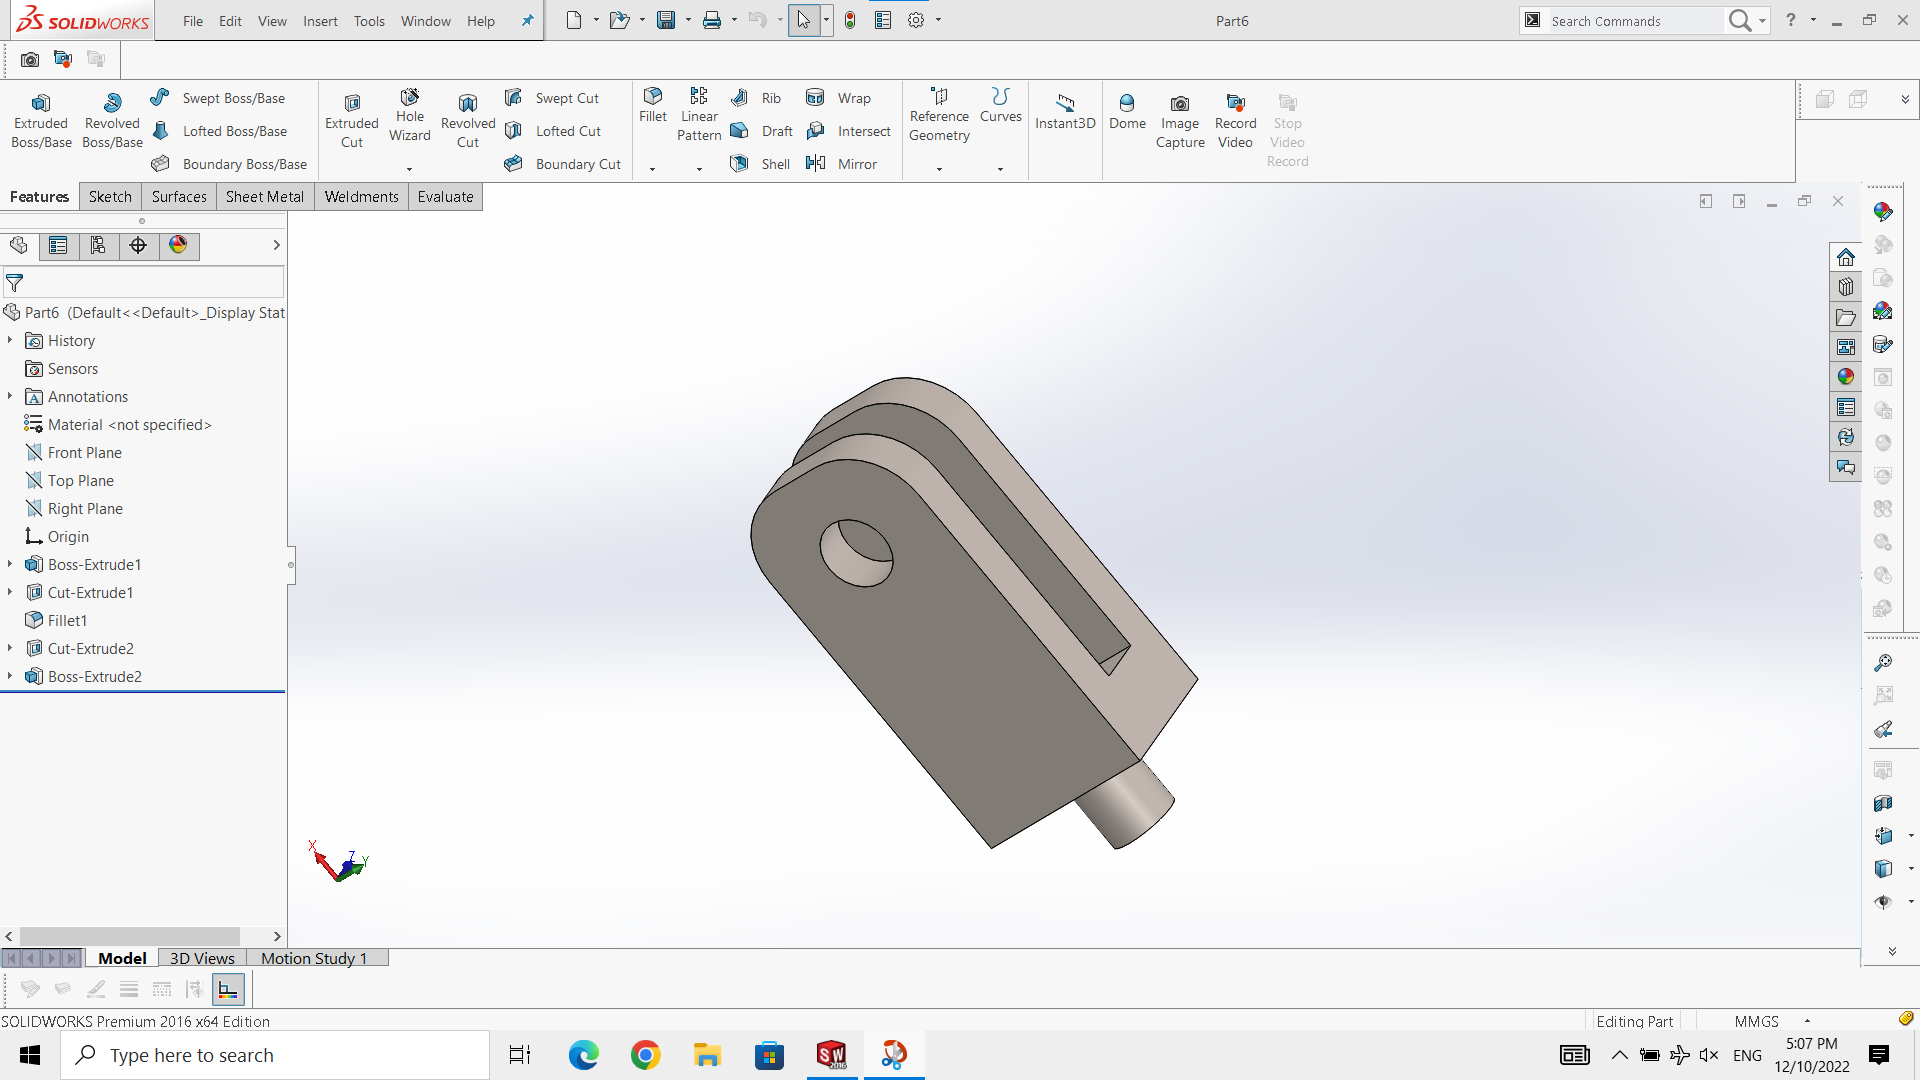
Task: Open the MMGS units dropdown arrow
Action: (x=1807, y=1021)
